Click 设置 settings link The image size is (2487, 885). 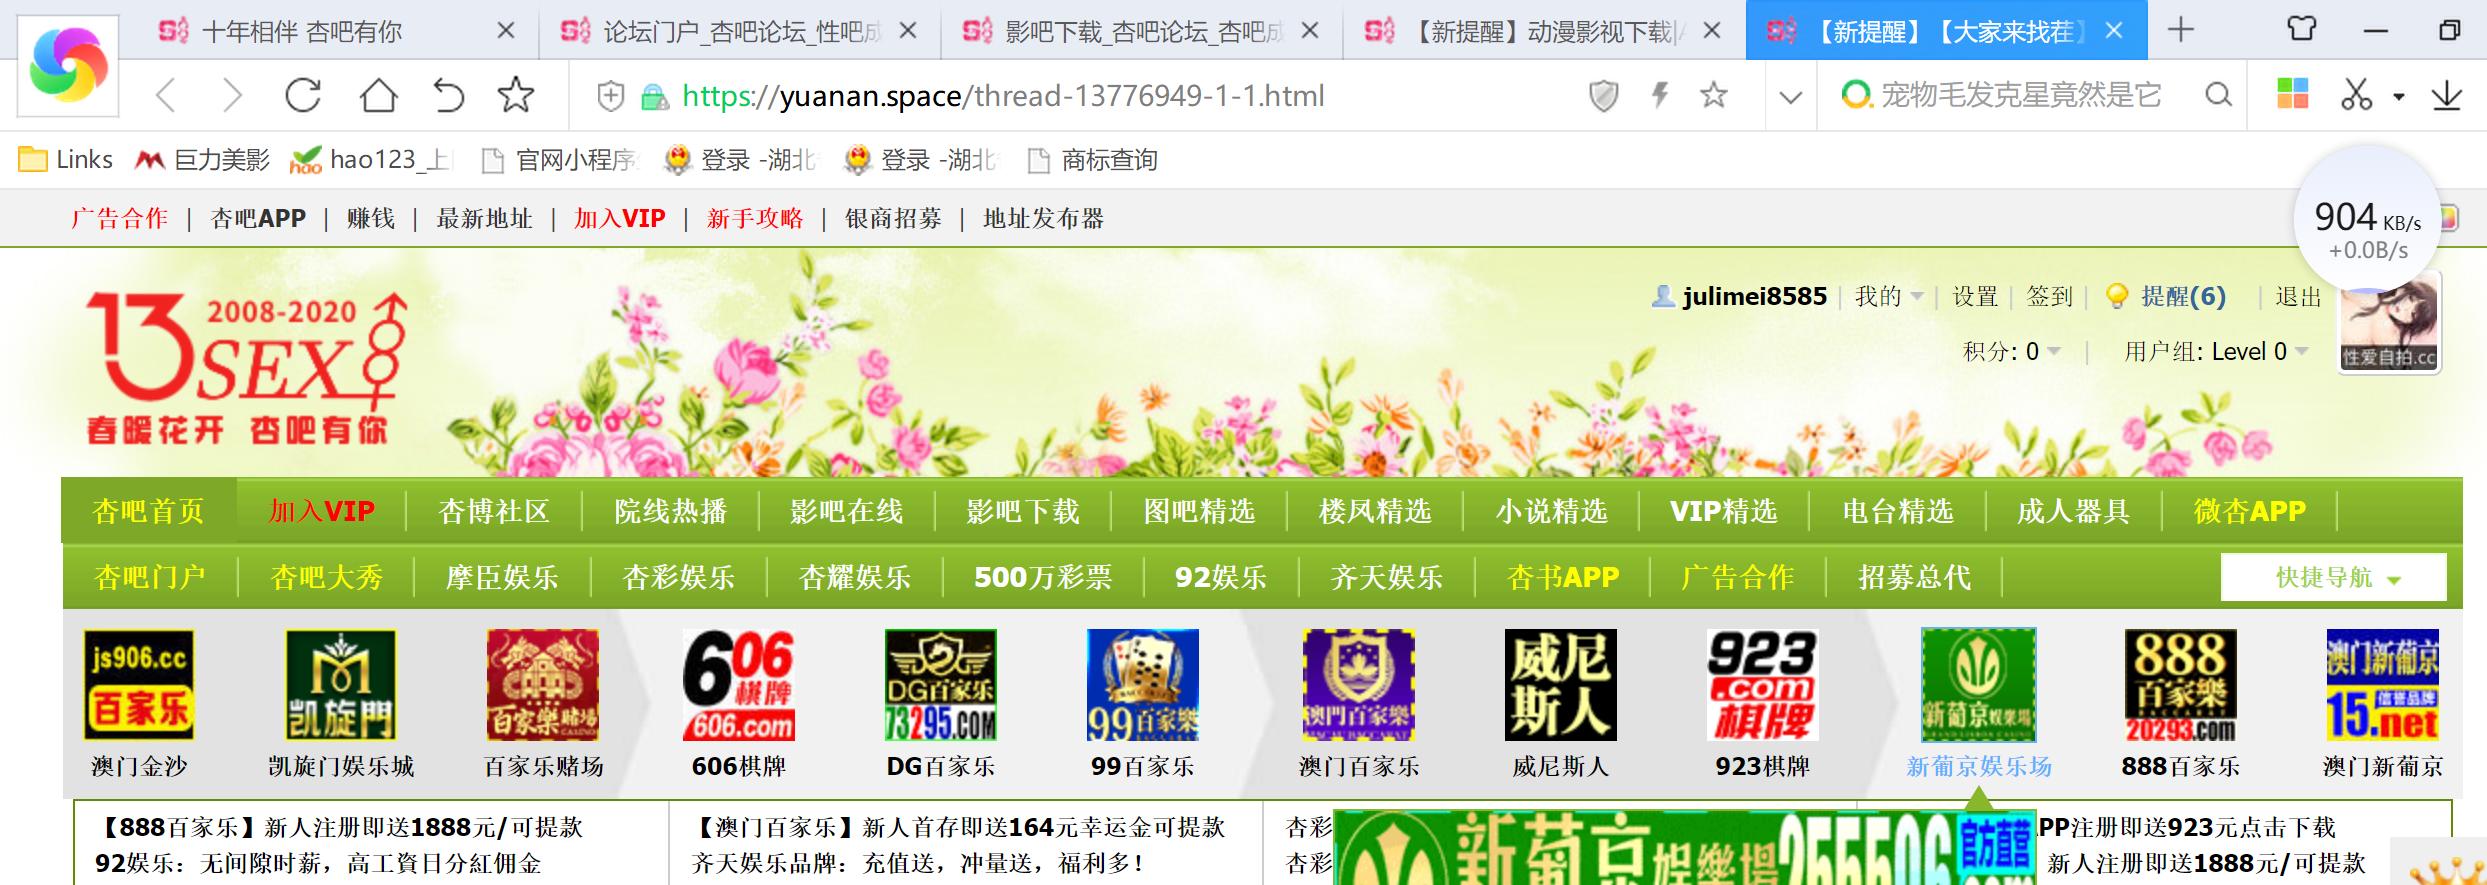[x=1975, y=296]
